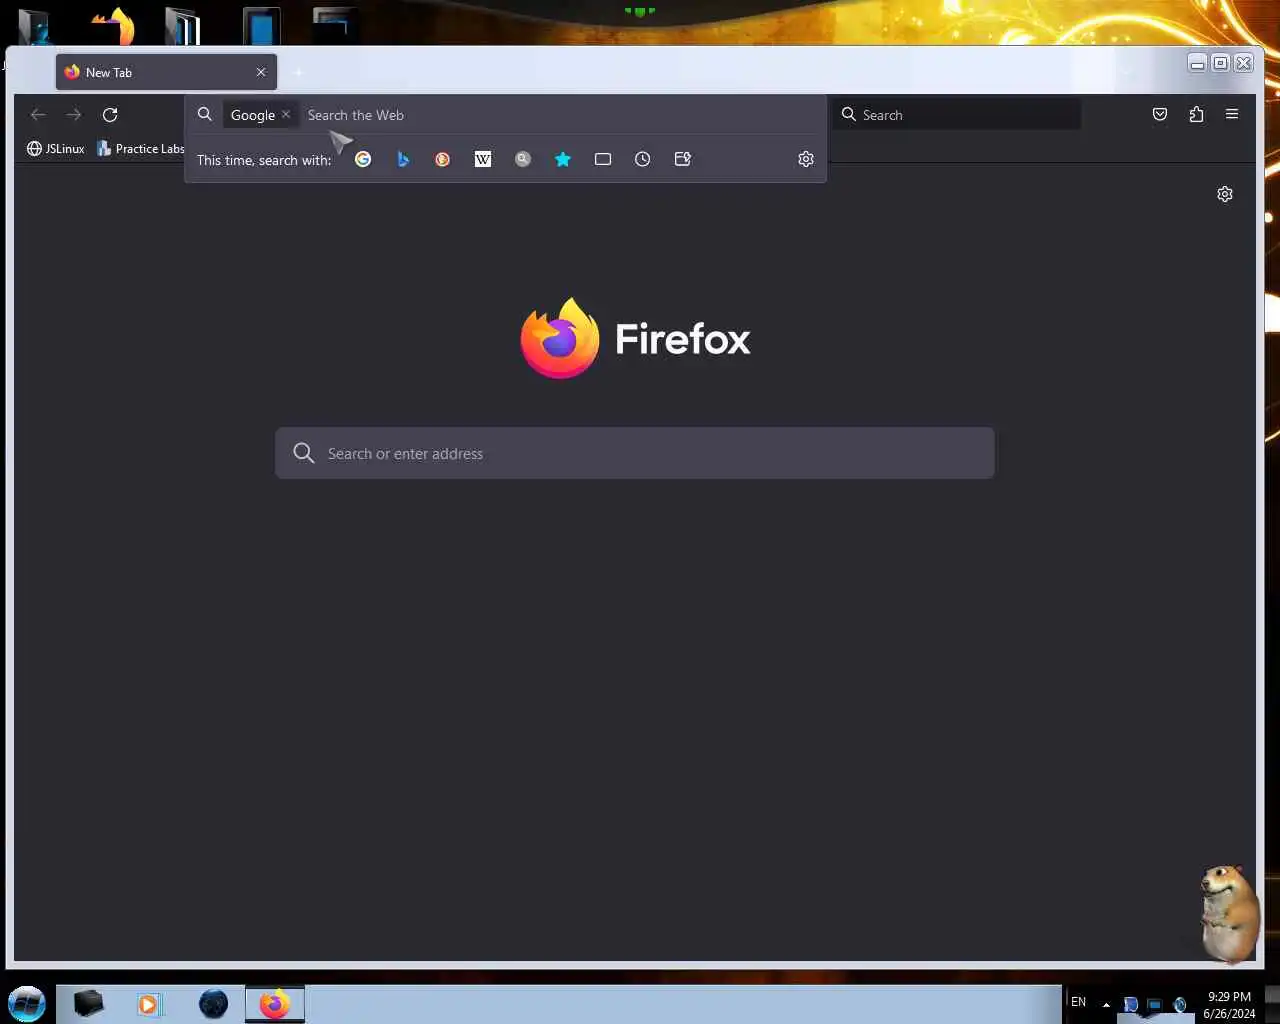Go forward one page

point(74,114)
